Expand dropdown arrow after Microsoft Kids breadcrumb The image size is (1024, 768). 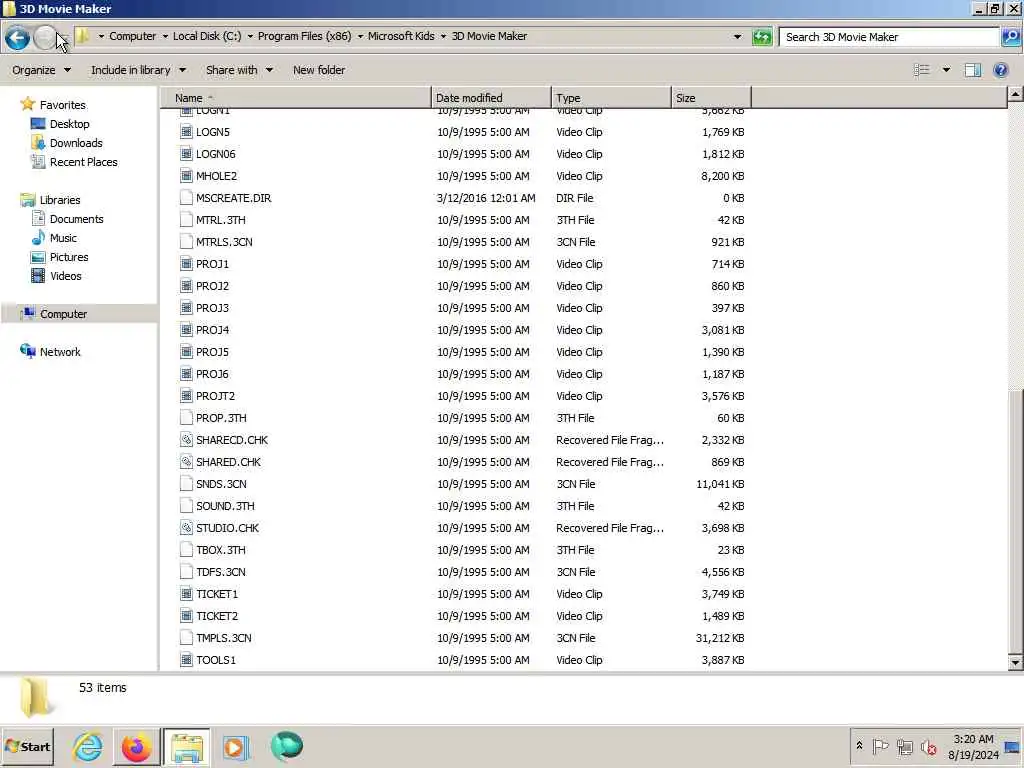pyautogui.click(x=443, y=37)
